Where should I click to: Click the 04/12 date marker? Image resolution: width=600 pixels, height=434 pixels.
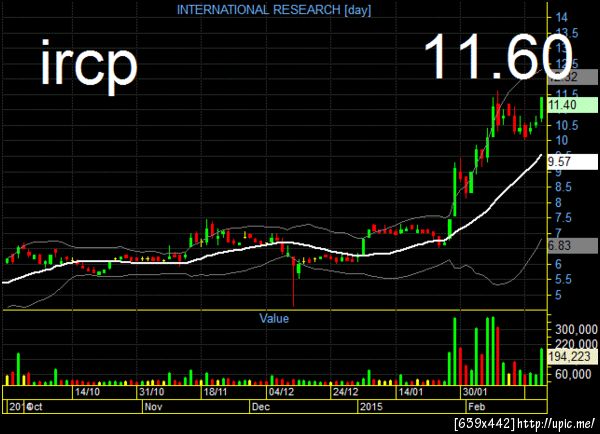coord(281,392)
